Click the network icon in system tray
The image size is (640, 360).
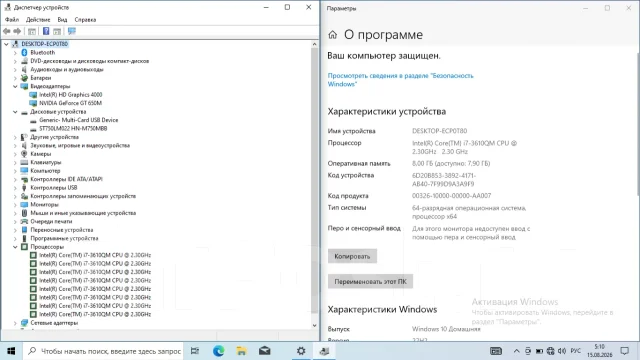551,351
